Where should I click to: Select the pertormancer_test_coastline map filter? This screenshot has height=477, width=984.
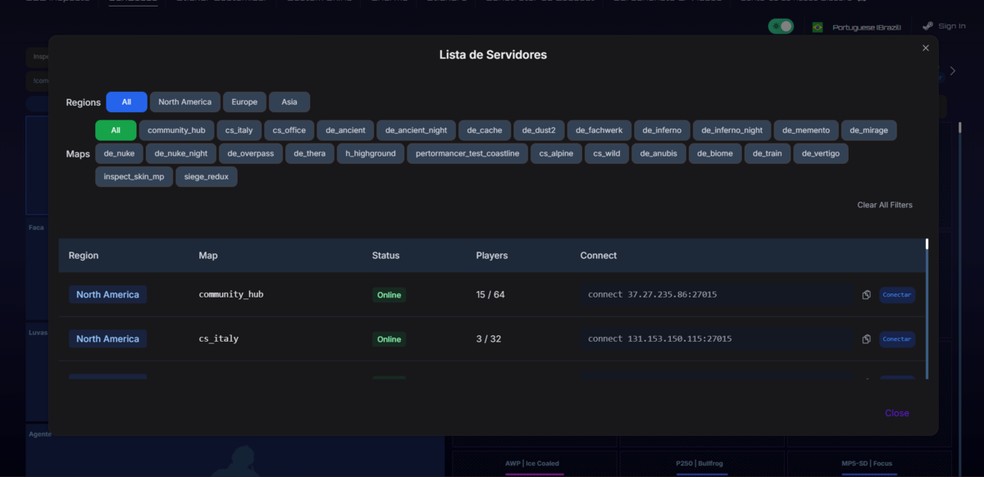[467, 153]
